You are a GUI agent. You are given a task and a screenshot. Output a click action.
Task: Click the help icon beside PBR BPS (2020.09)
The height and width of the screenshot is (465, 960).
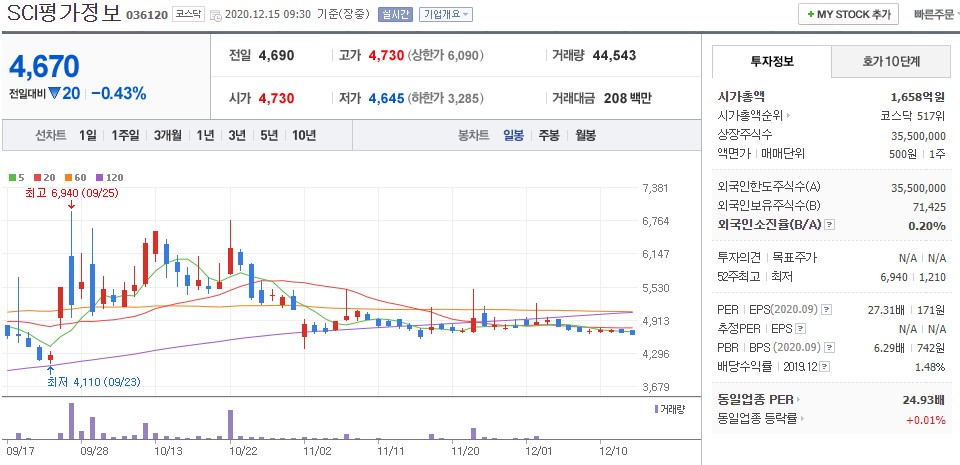coord(829,348)
